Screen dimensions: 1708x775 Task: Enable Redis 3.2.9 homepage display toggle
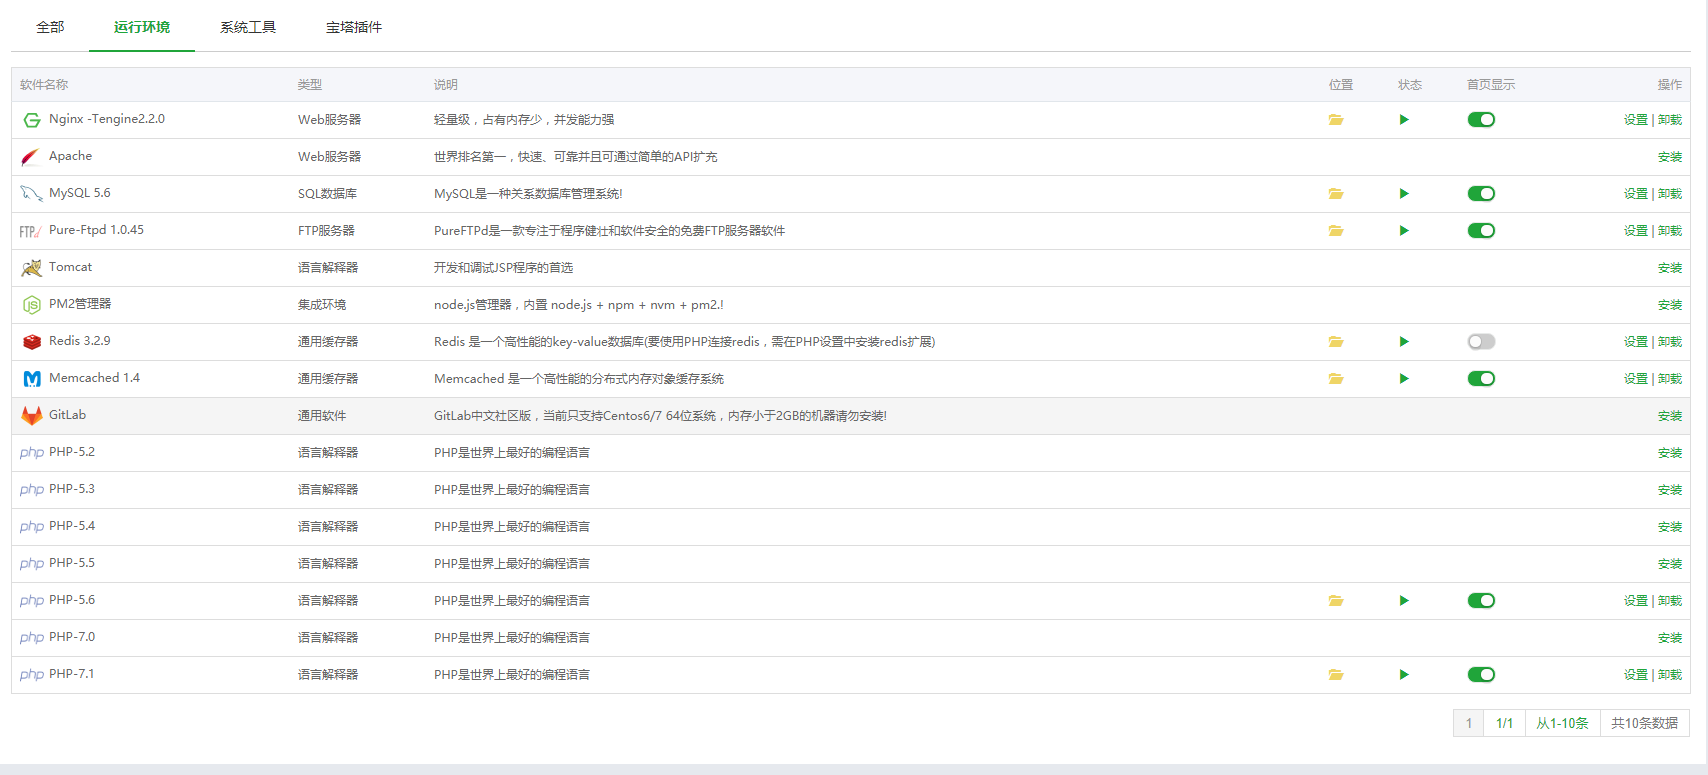click(1481, 342)
